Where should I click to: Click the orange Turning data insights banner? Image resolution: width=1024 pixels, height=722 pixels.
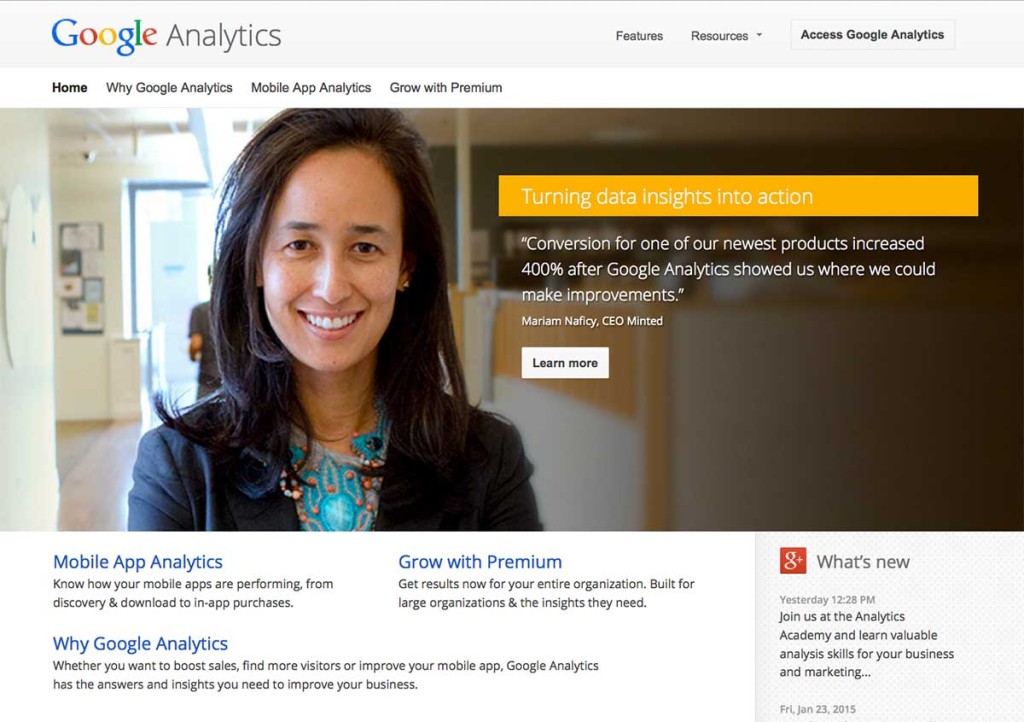[x=737, y=196]
